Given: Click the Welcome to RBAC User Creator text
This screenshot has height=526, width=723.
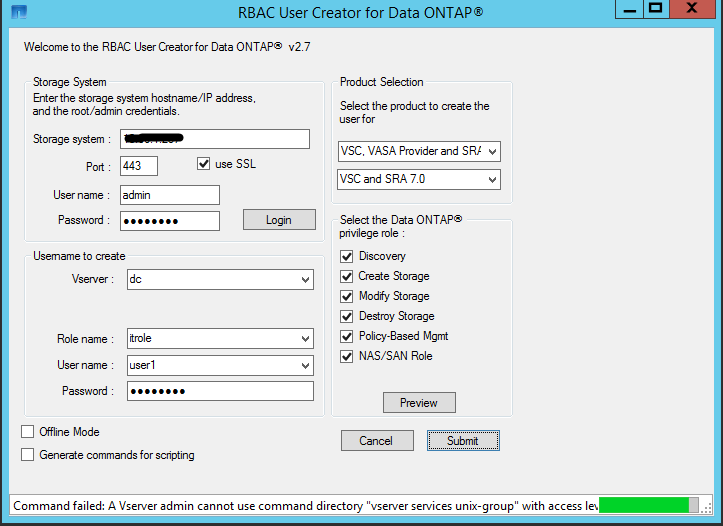Looking at the screenshot, I should [x=167, y=47].
